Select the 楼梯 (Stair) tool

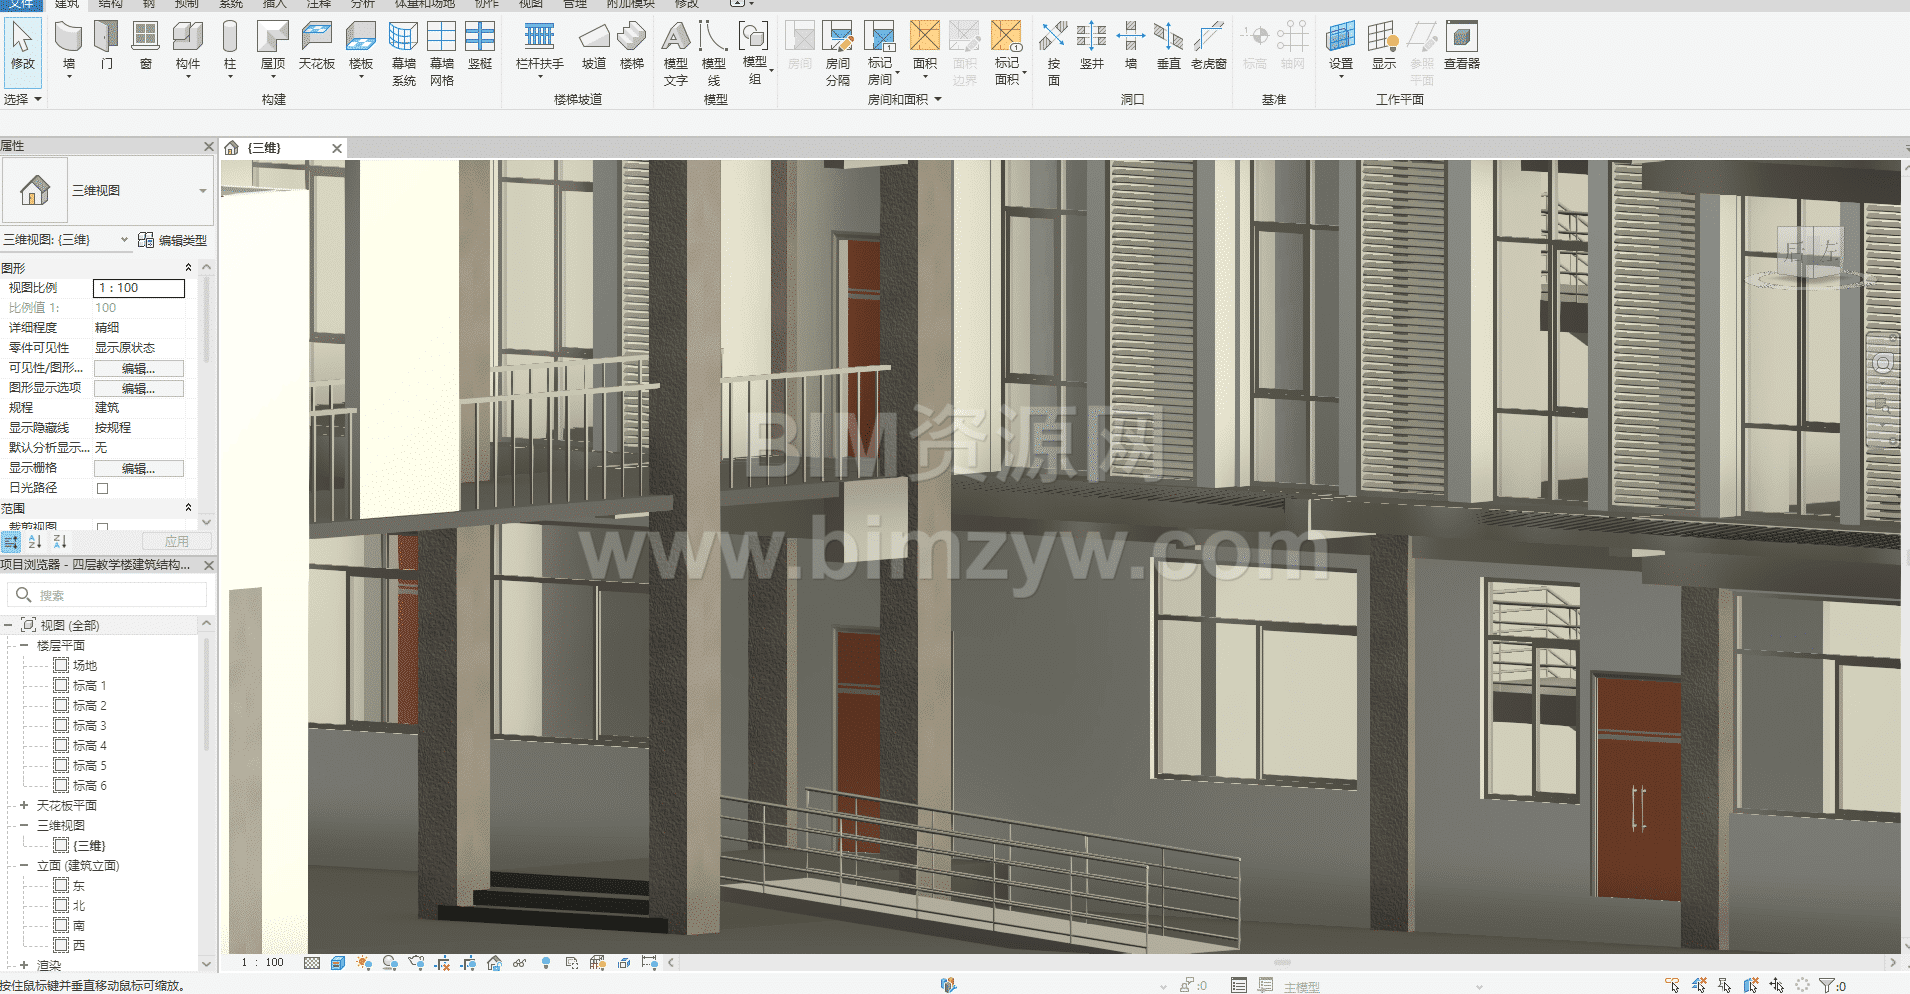[631, 46]
